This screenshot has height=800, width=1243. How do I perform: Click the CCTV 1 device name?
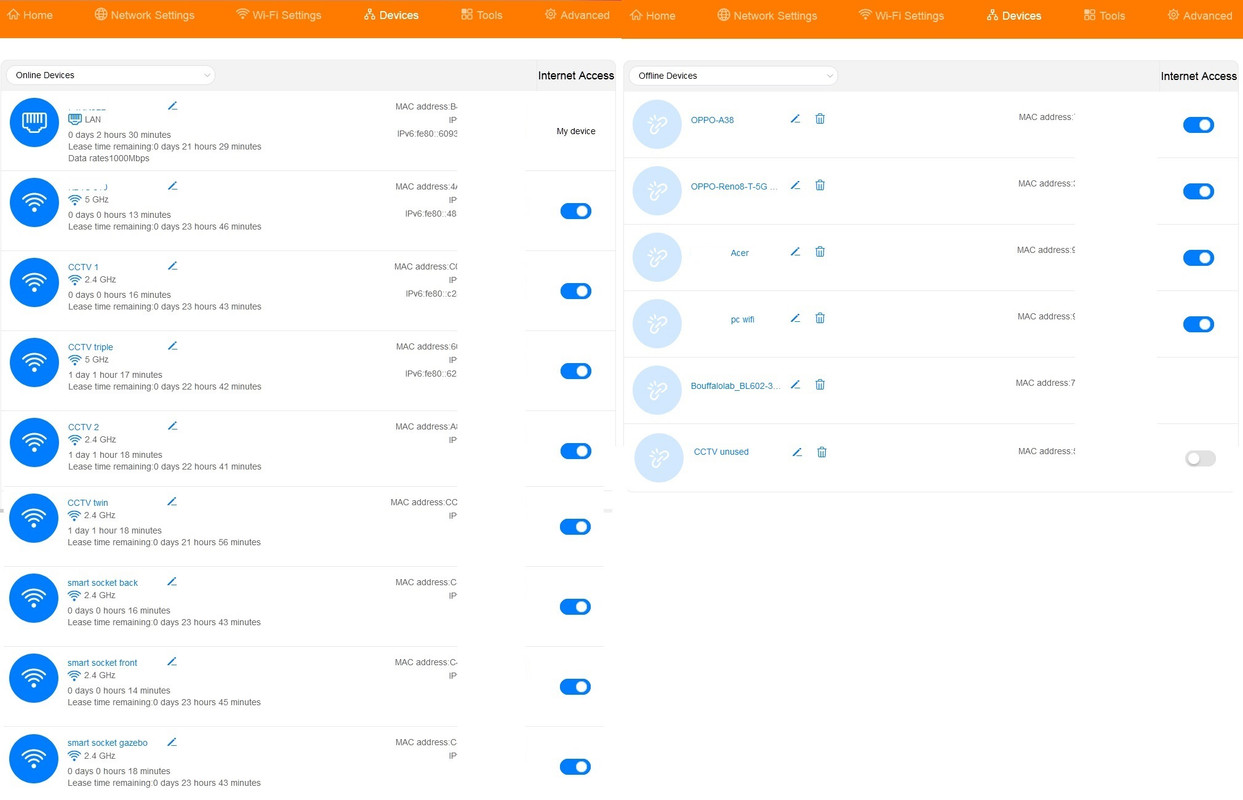point(83,267)
